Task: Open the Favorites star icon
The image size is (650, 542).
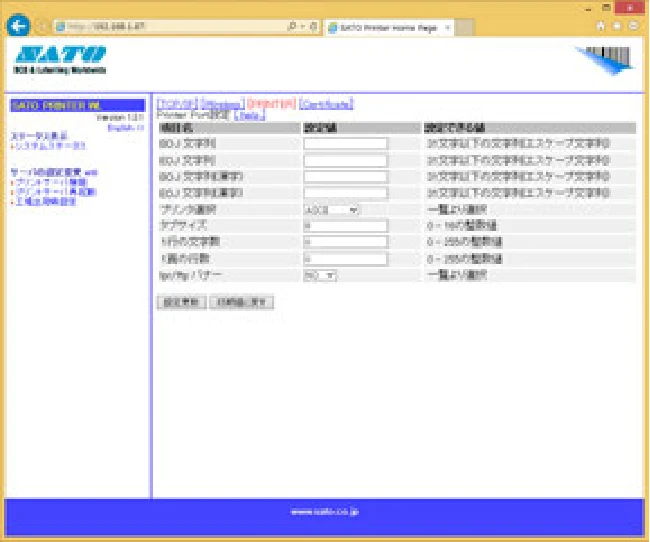Action: point(617,26)
